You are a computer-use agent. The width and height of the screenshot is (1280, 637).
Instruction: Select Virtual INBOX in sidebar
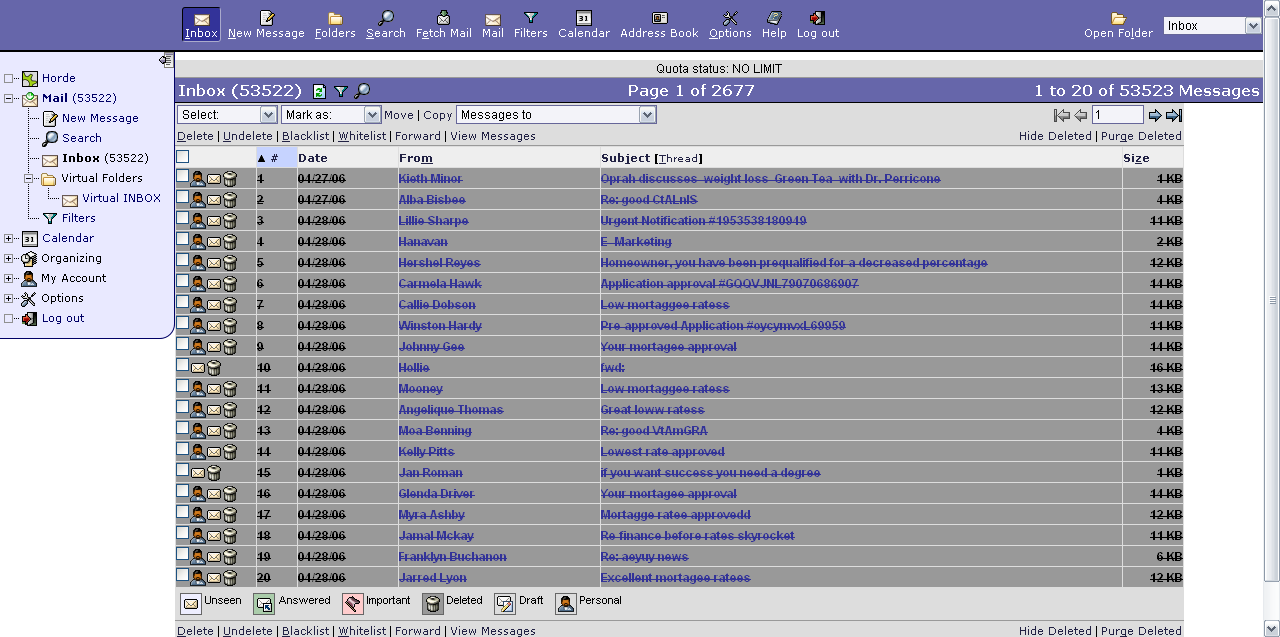pos(121,198)
